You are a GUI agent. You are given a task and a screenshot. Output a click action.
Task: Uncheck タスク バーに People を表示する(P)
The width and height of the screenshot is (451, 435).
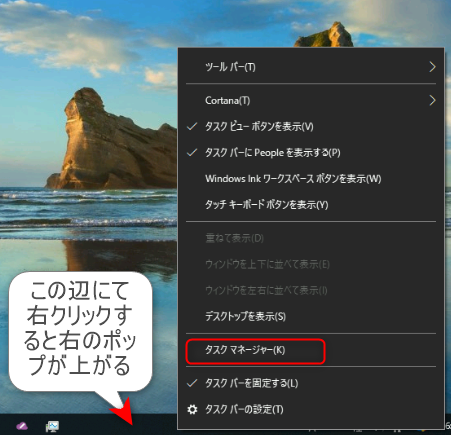tap(192, 153)
